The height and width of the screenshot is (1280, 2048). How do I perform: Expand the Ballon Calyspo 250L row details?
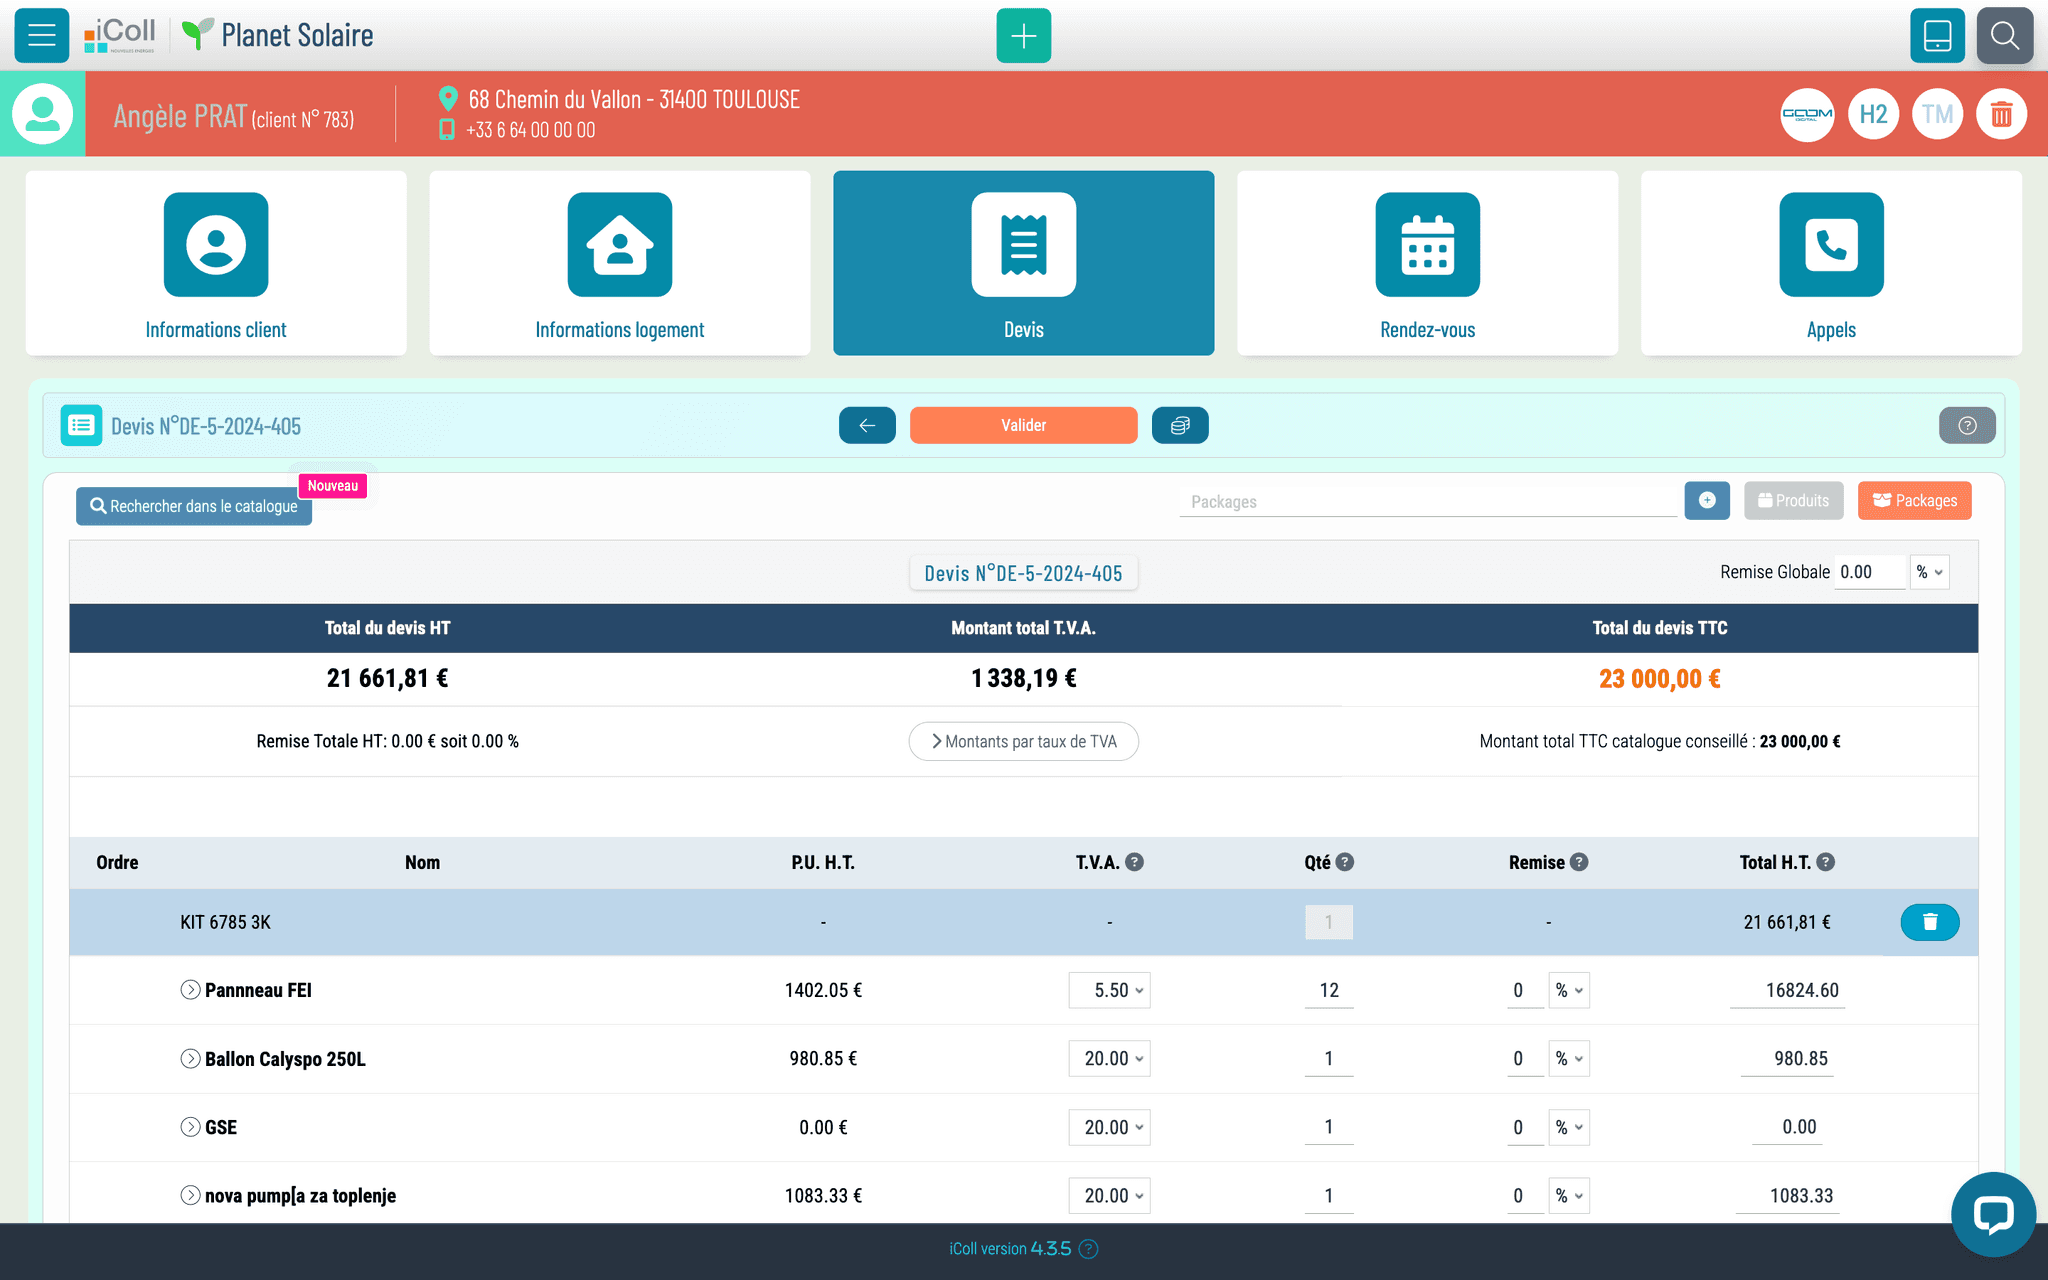point(190,1058)
